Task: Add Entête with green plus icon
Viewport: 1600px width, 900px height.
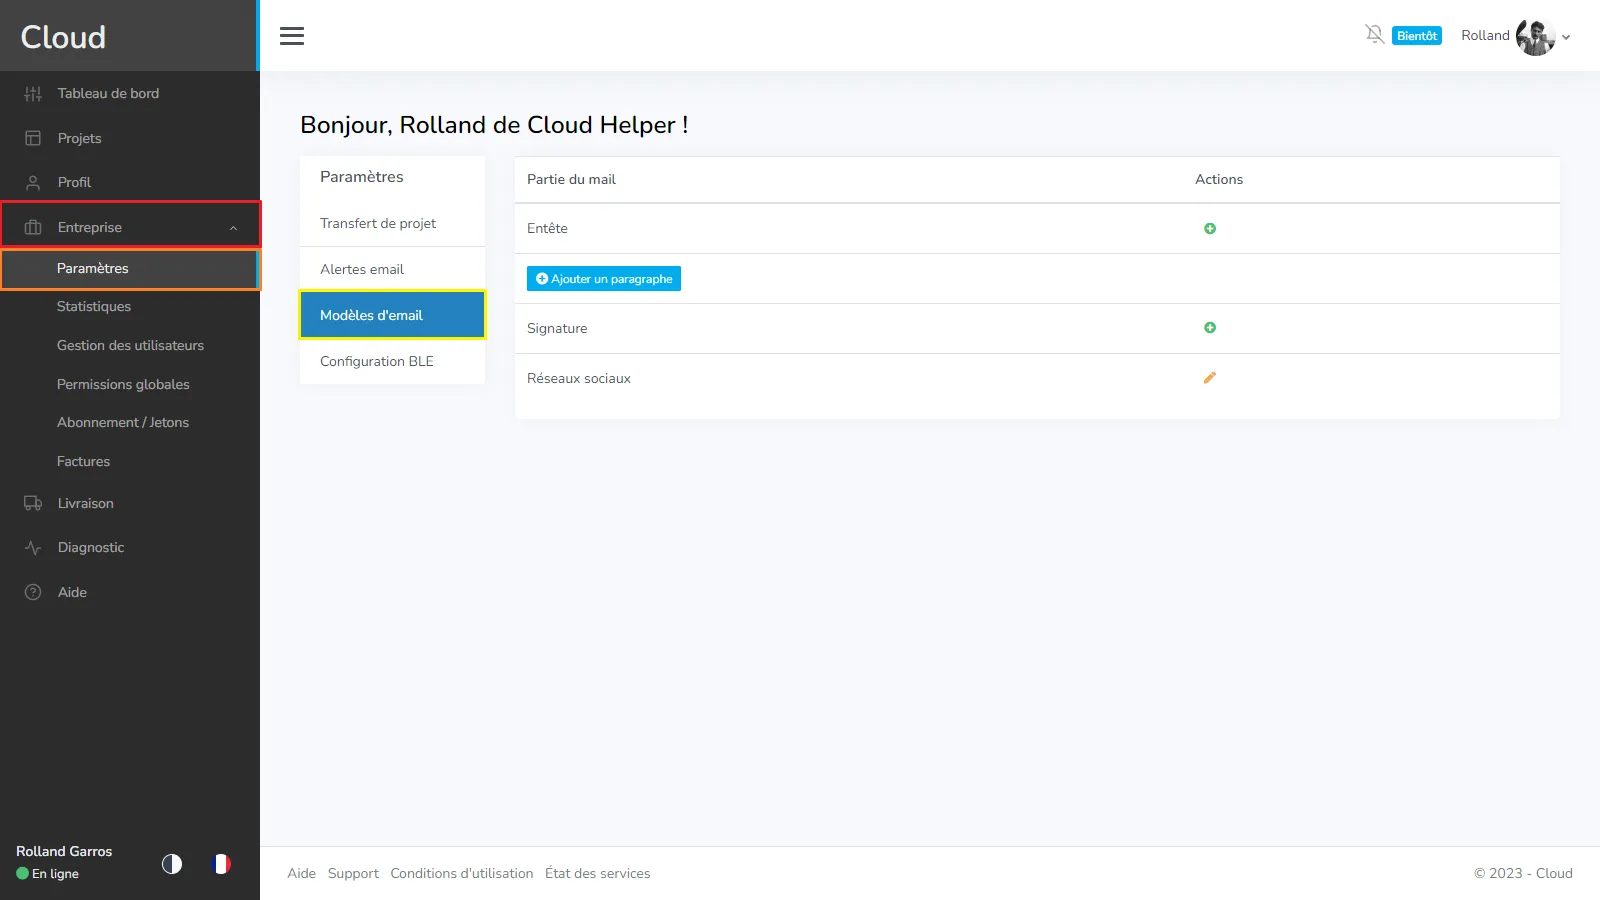Action: (x=1209, y=229)
